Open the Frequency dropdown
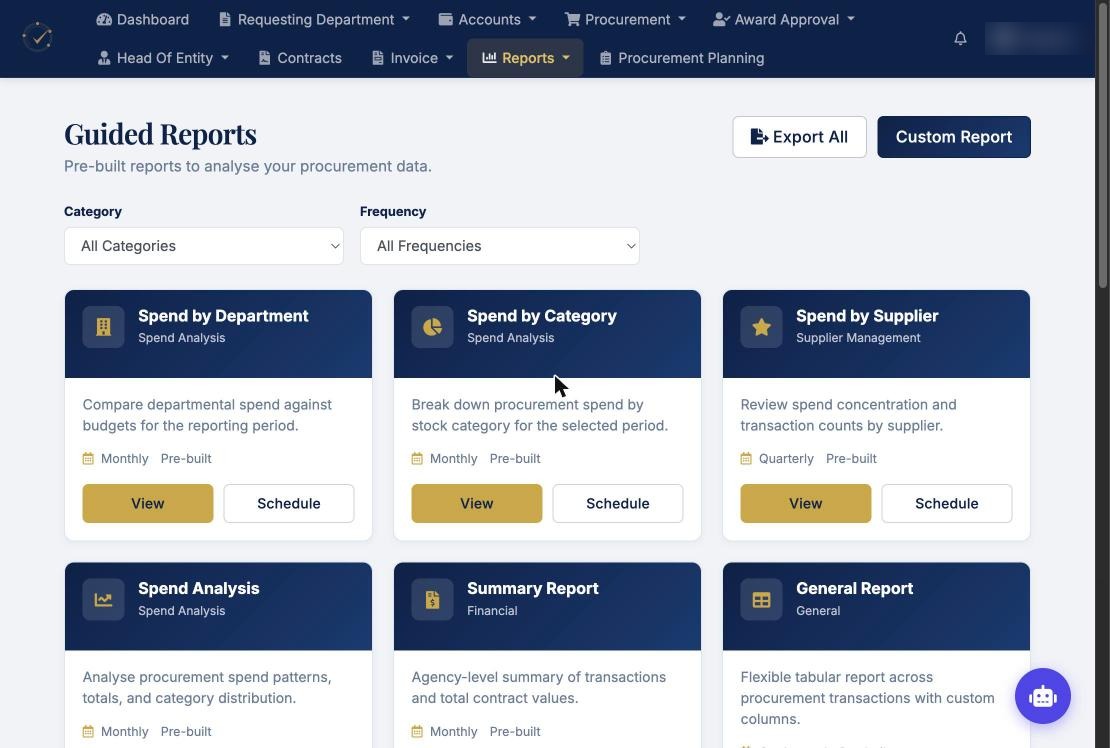The image size is (1110, 748). 500,246
